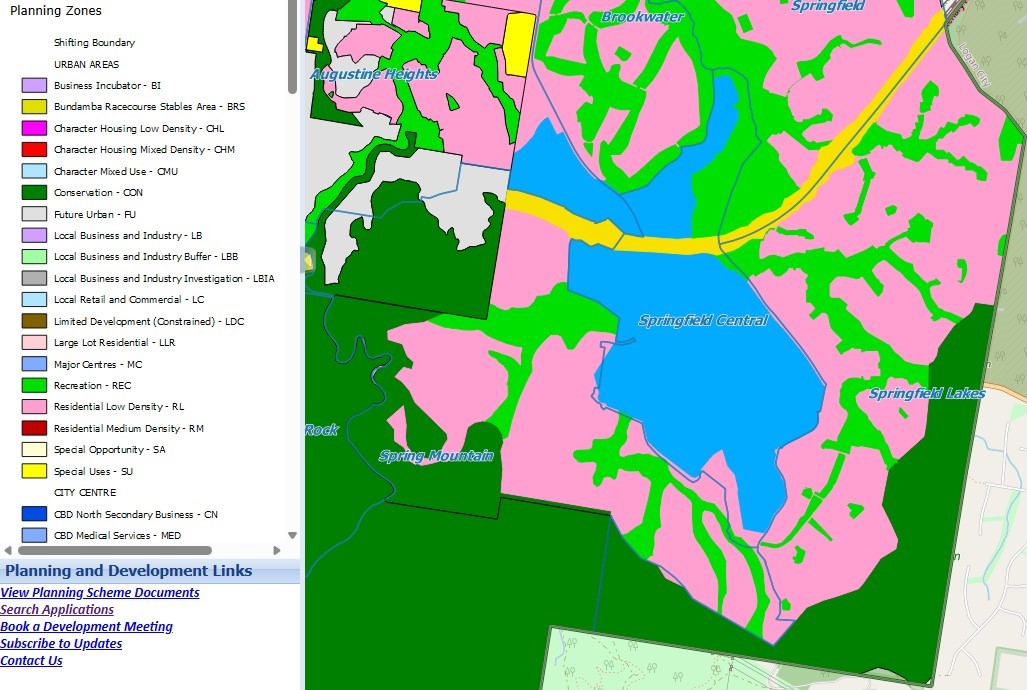Click the legend scroll down arrow
1027x690 pixels.
point(292,536)
